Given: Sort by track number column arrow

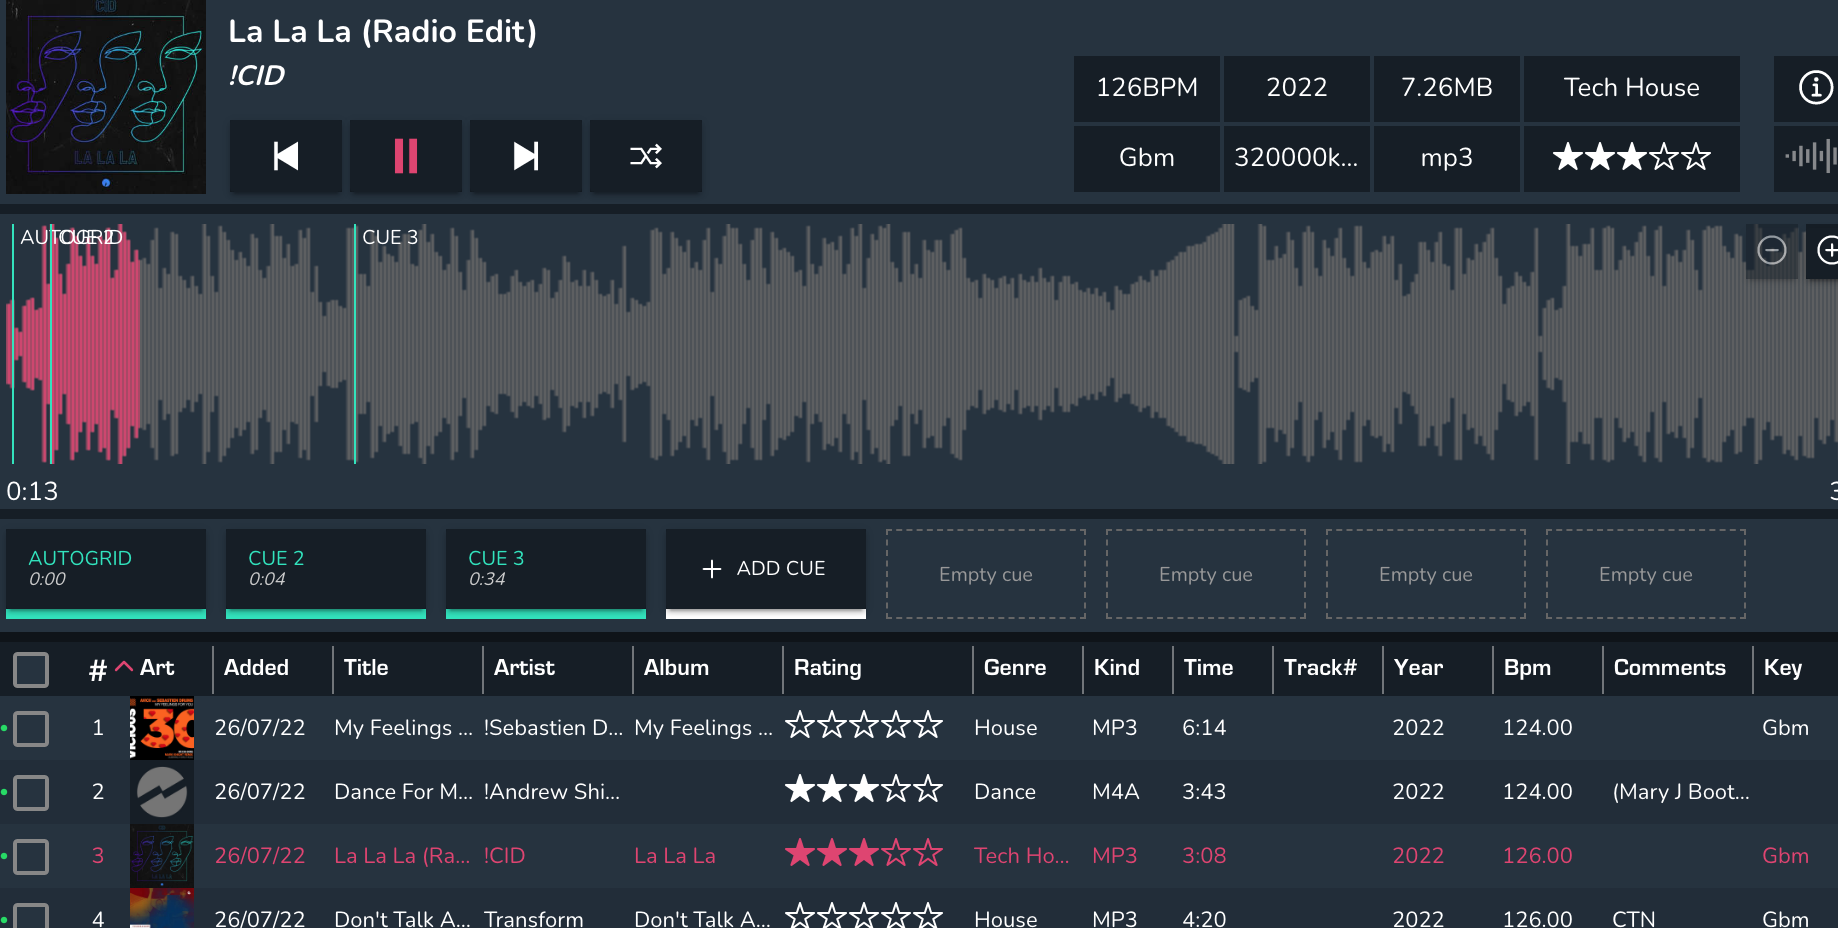Looking at the screenshot, I should click(123, 667).
